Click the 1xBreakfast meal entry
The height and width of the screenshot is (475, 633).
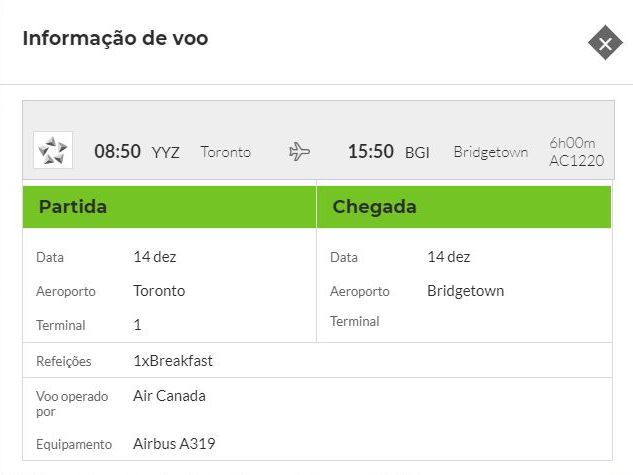pyautogui.click(x=173, y=361)
